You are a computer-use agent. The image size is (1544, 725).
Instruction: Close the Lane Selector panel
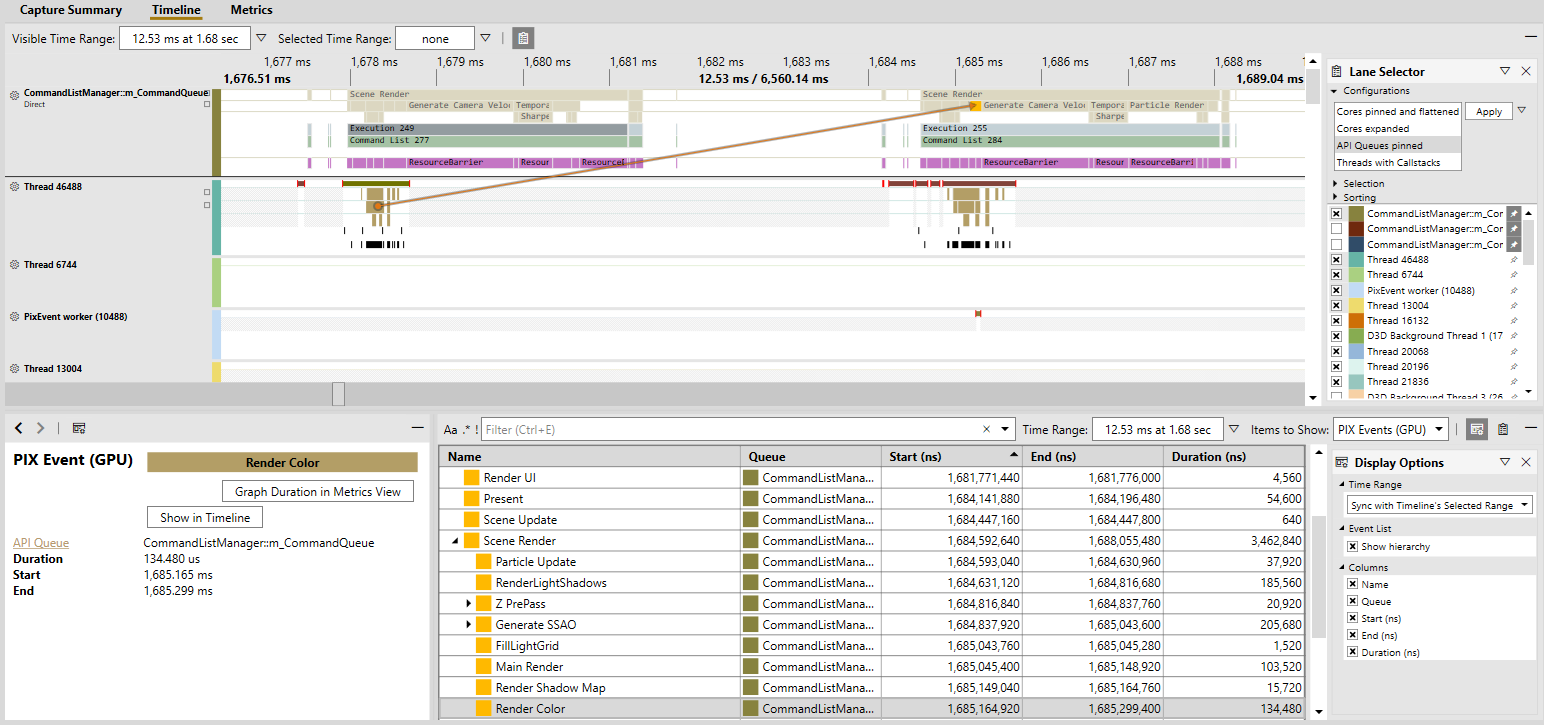[1526, 71]
